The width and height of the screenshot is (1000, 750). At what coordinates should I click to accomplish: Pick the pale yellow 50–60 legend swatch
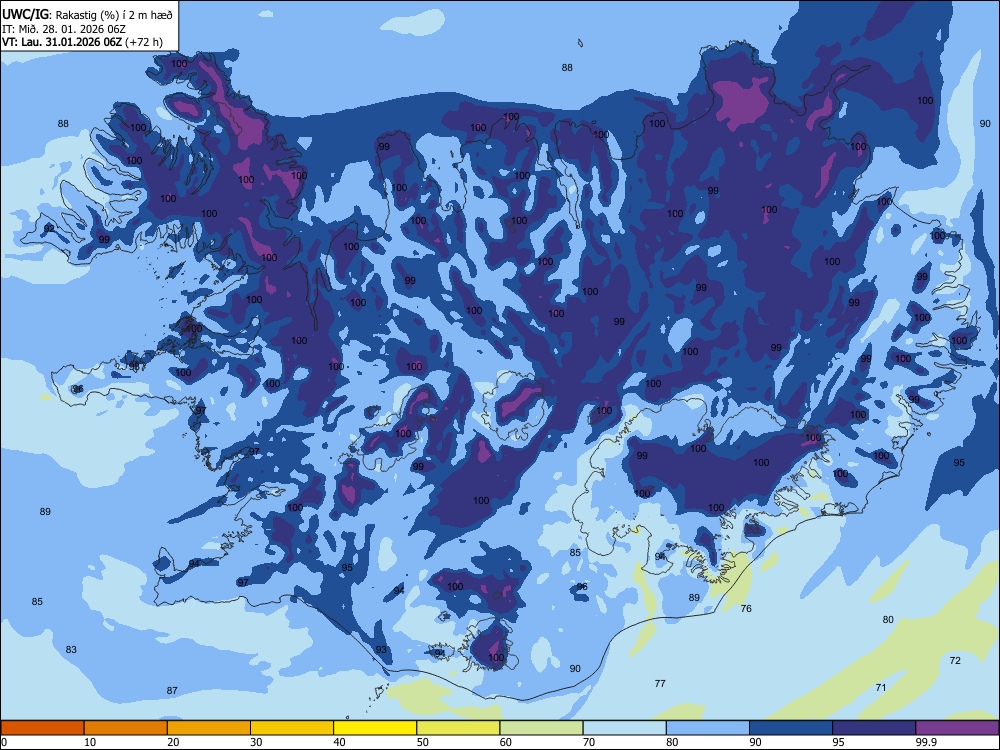click(x=458, y=728)
